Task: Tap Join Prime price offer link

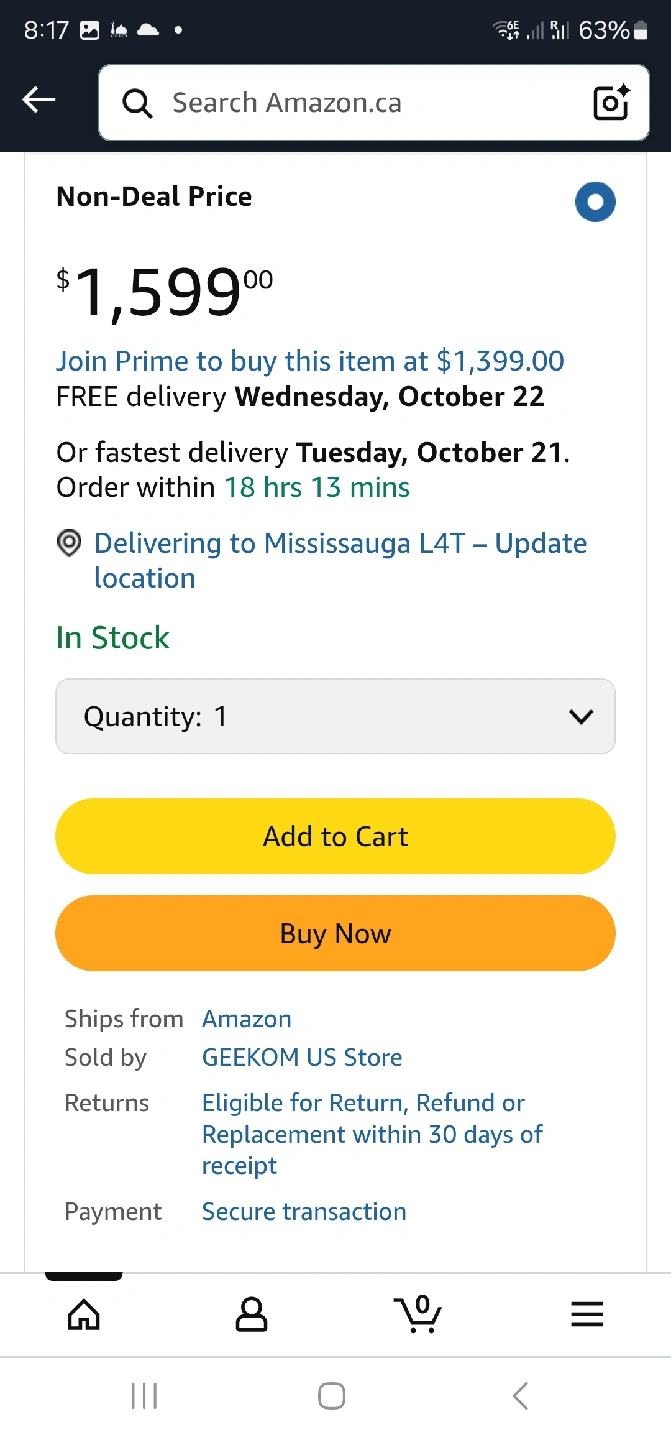Action: point(310,361)
